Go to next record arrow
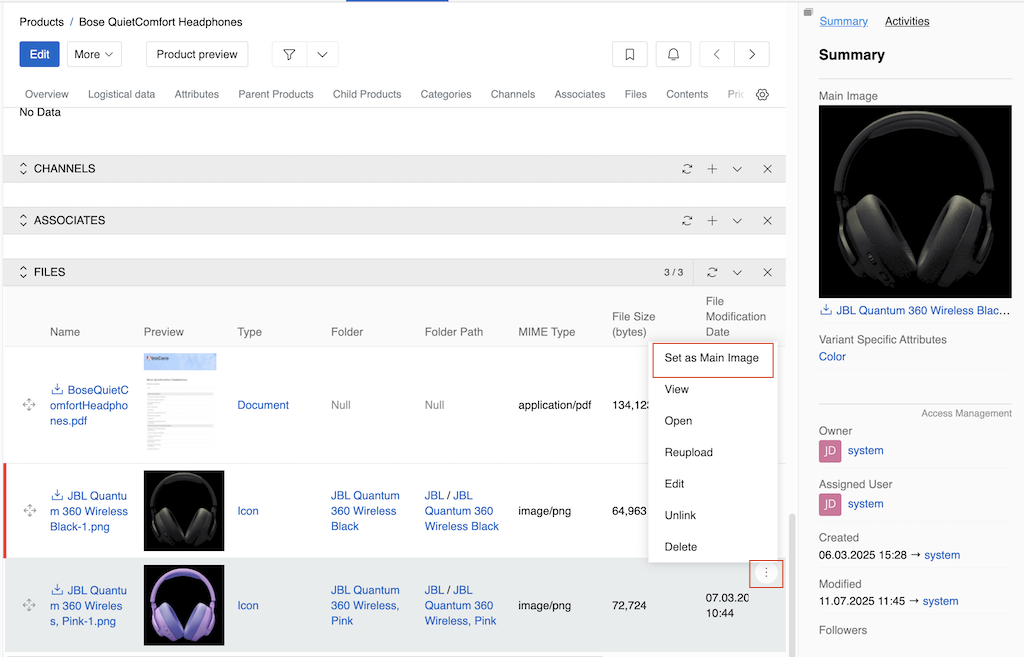1024x657 pixels. 752,54
